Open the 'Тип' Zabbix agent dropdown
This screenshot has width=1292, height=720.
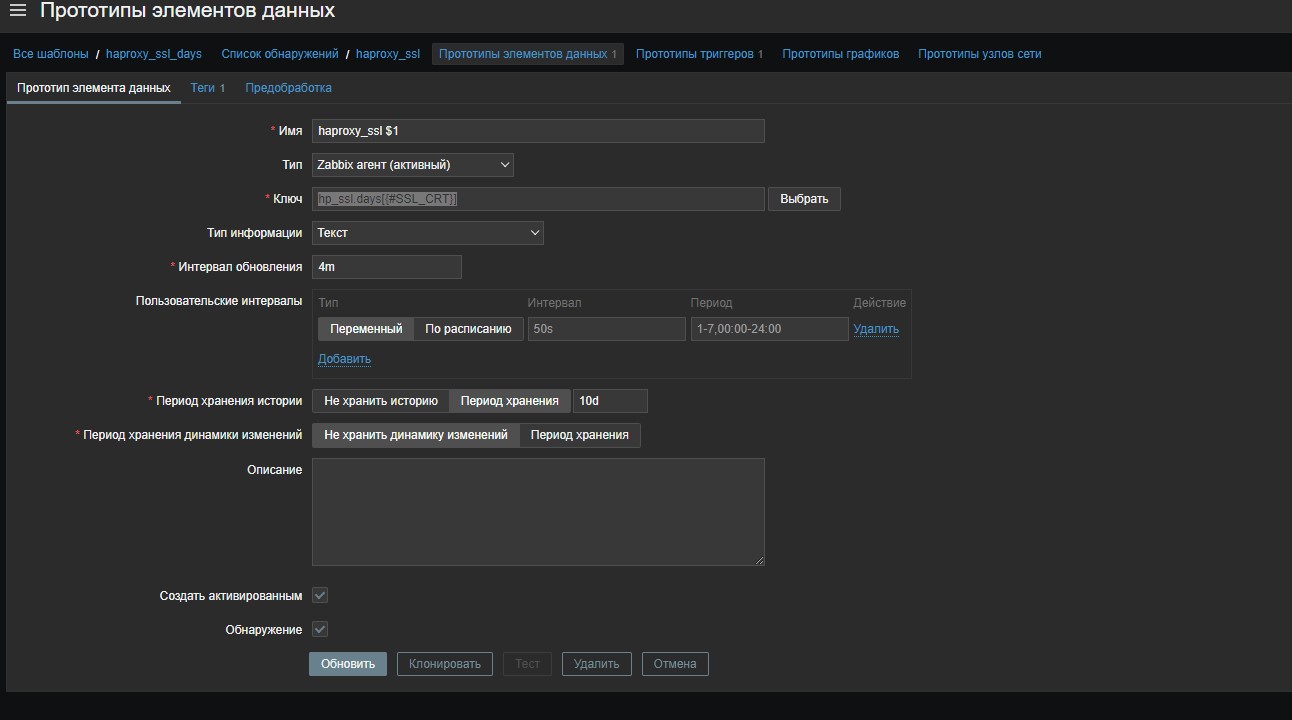pos(413,165)
